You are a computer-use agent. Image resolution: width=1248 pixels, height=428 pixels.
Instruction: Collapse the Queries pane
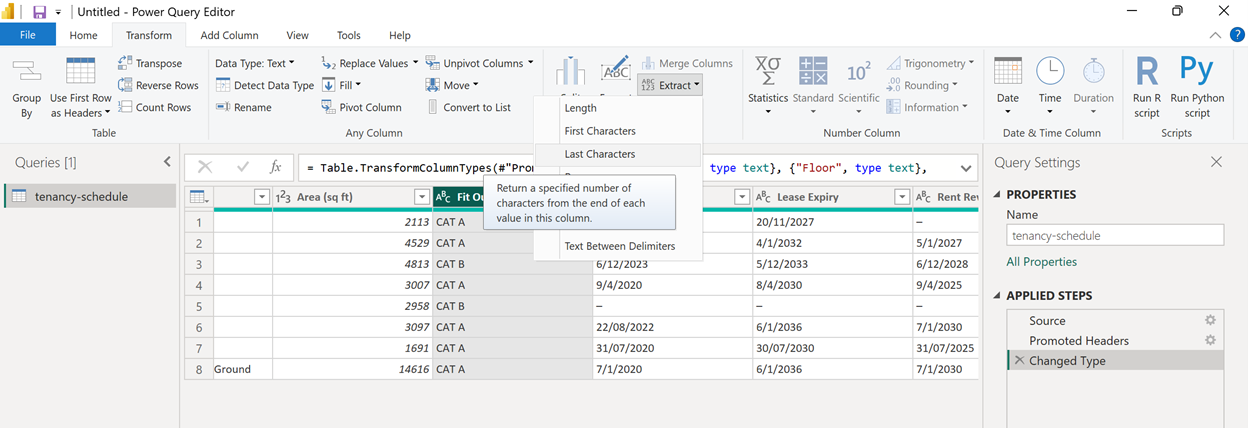tap(167, 162)
